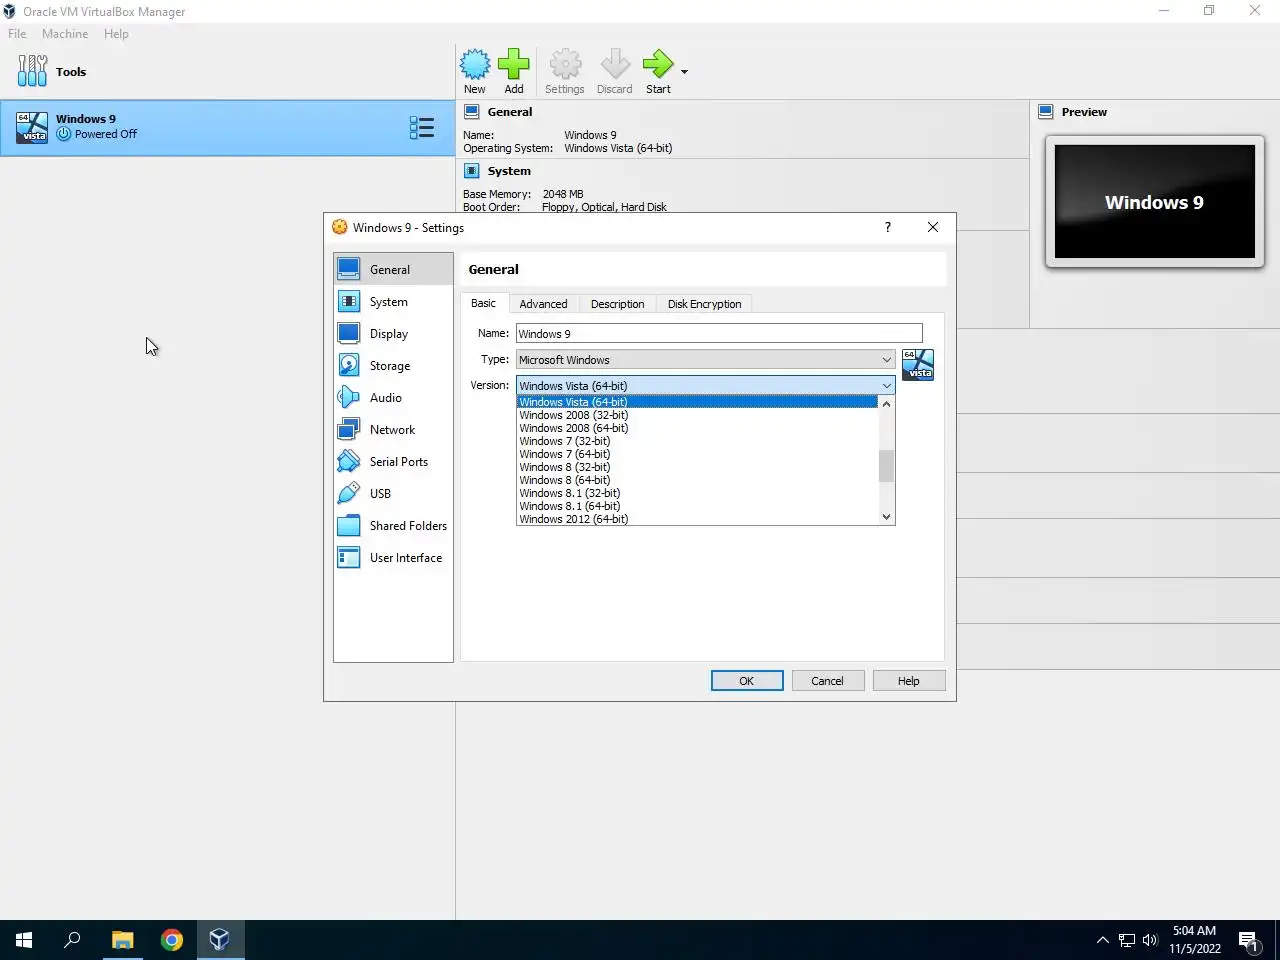Open the Network settings category
Viewport: 1280px width, 960px height.
[393, 429]
